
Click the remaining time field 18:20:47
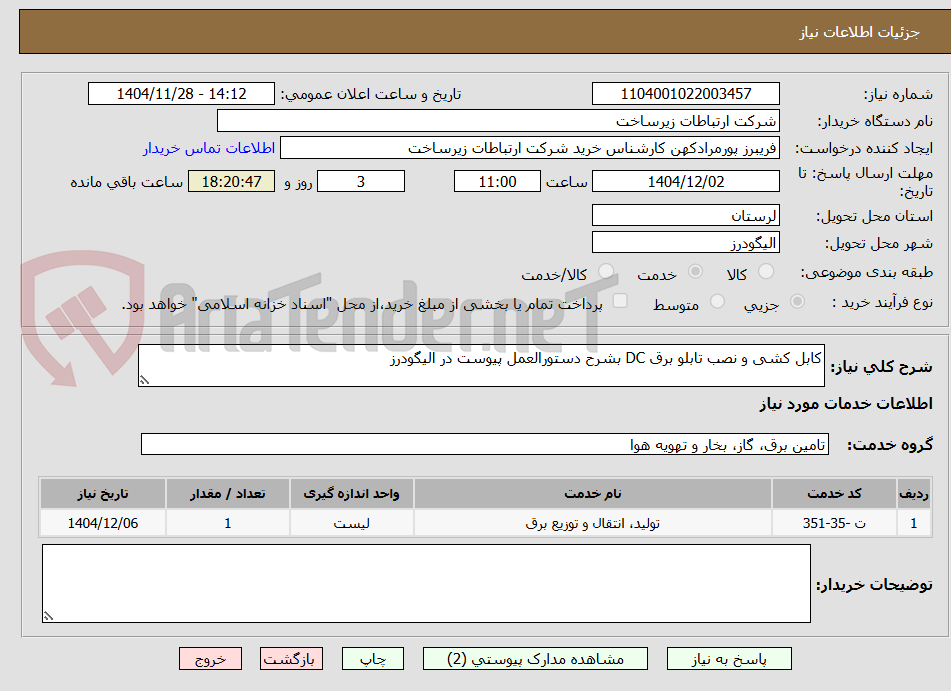click(x=231, y=181)
